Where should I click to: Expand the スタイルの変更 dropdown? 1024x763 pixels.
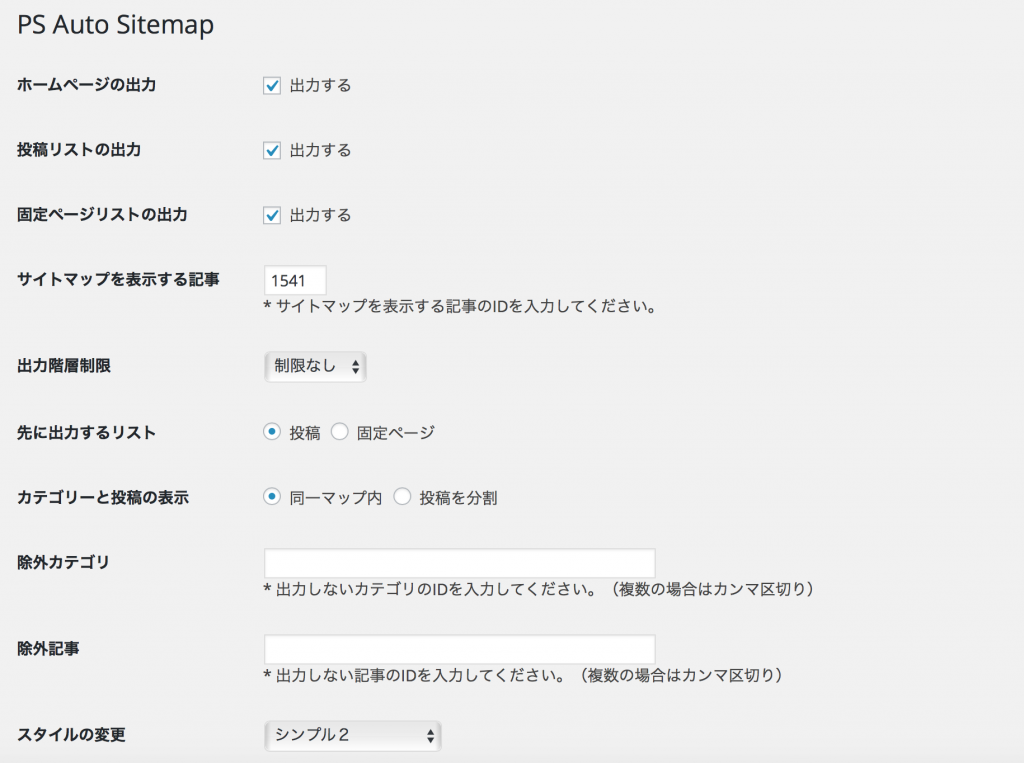pos(352,736)
